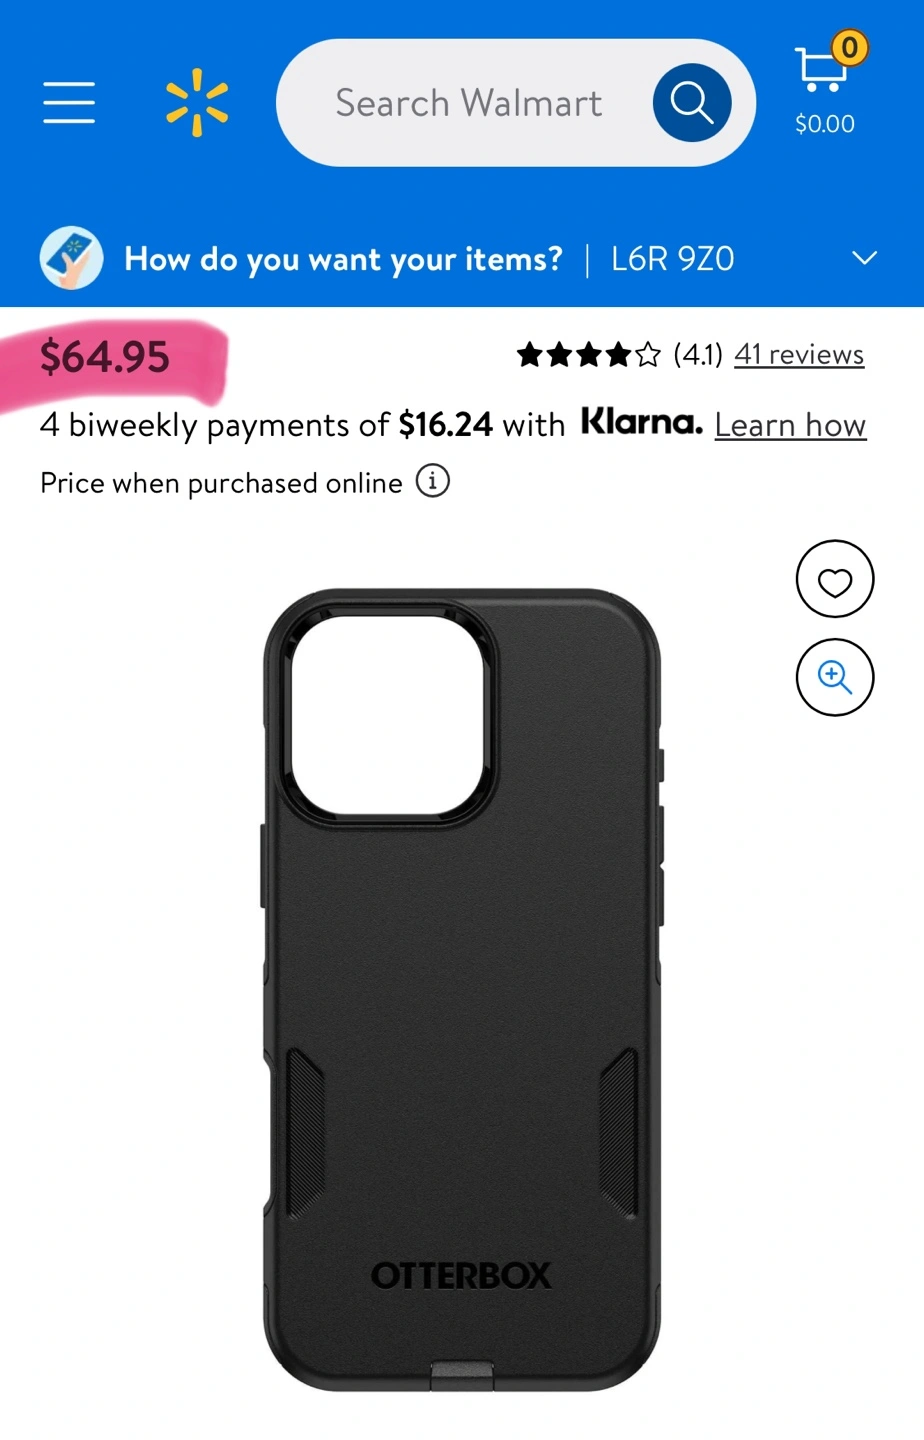The image size is (924, 1440).
Task: Tap the cart item count badge
Action: point(849,47)
